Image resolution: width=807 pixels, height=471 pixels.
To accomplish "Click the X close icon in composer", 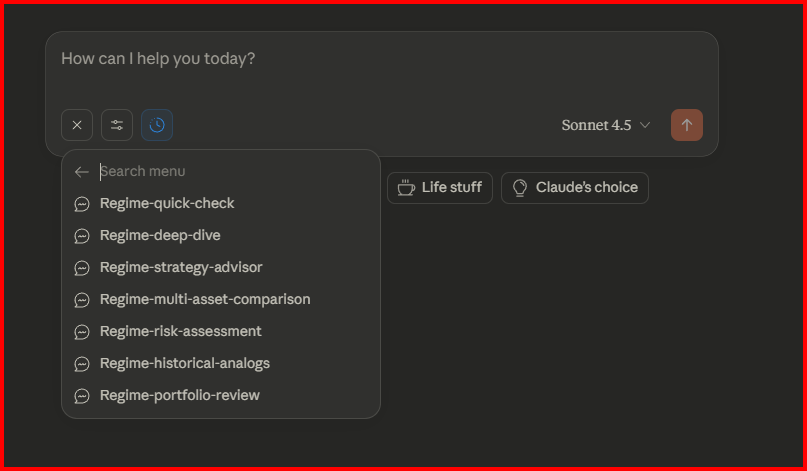I will click(x=77, y=125).
